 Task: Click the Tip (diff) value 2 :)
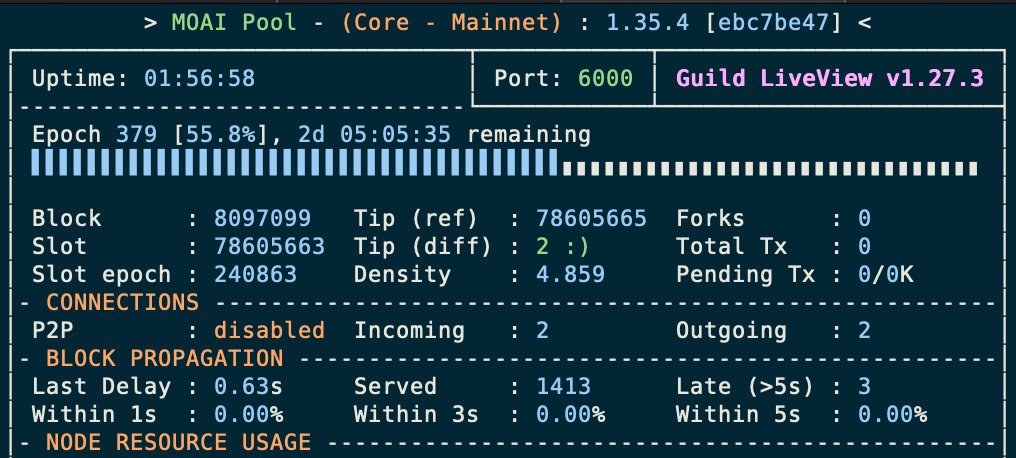coord(563,246)
